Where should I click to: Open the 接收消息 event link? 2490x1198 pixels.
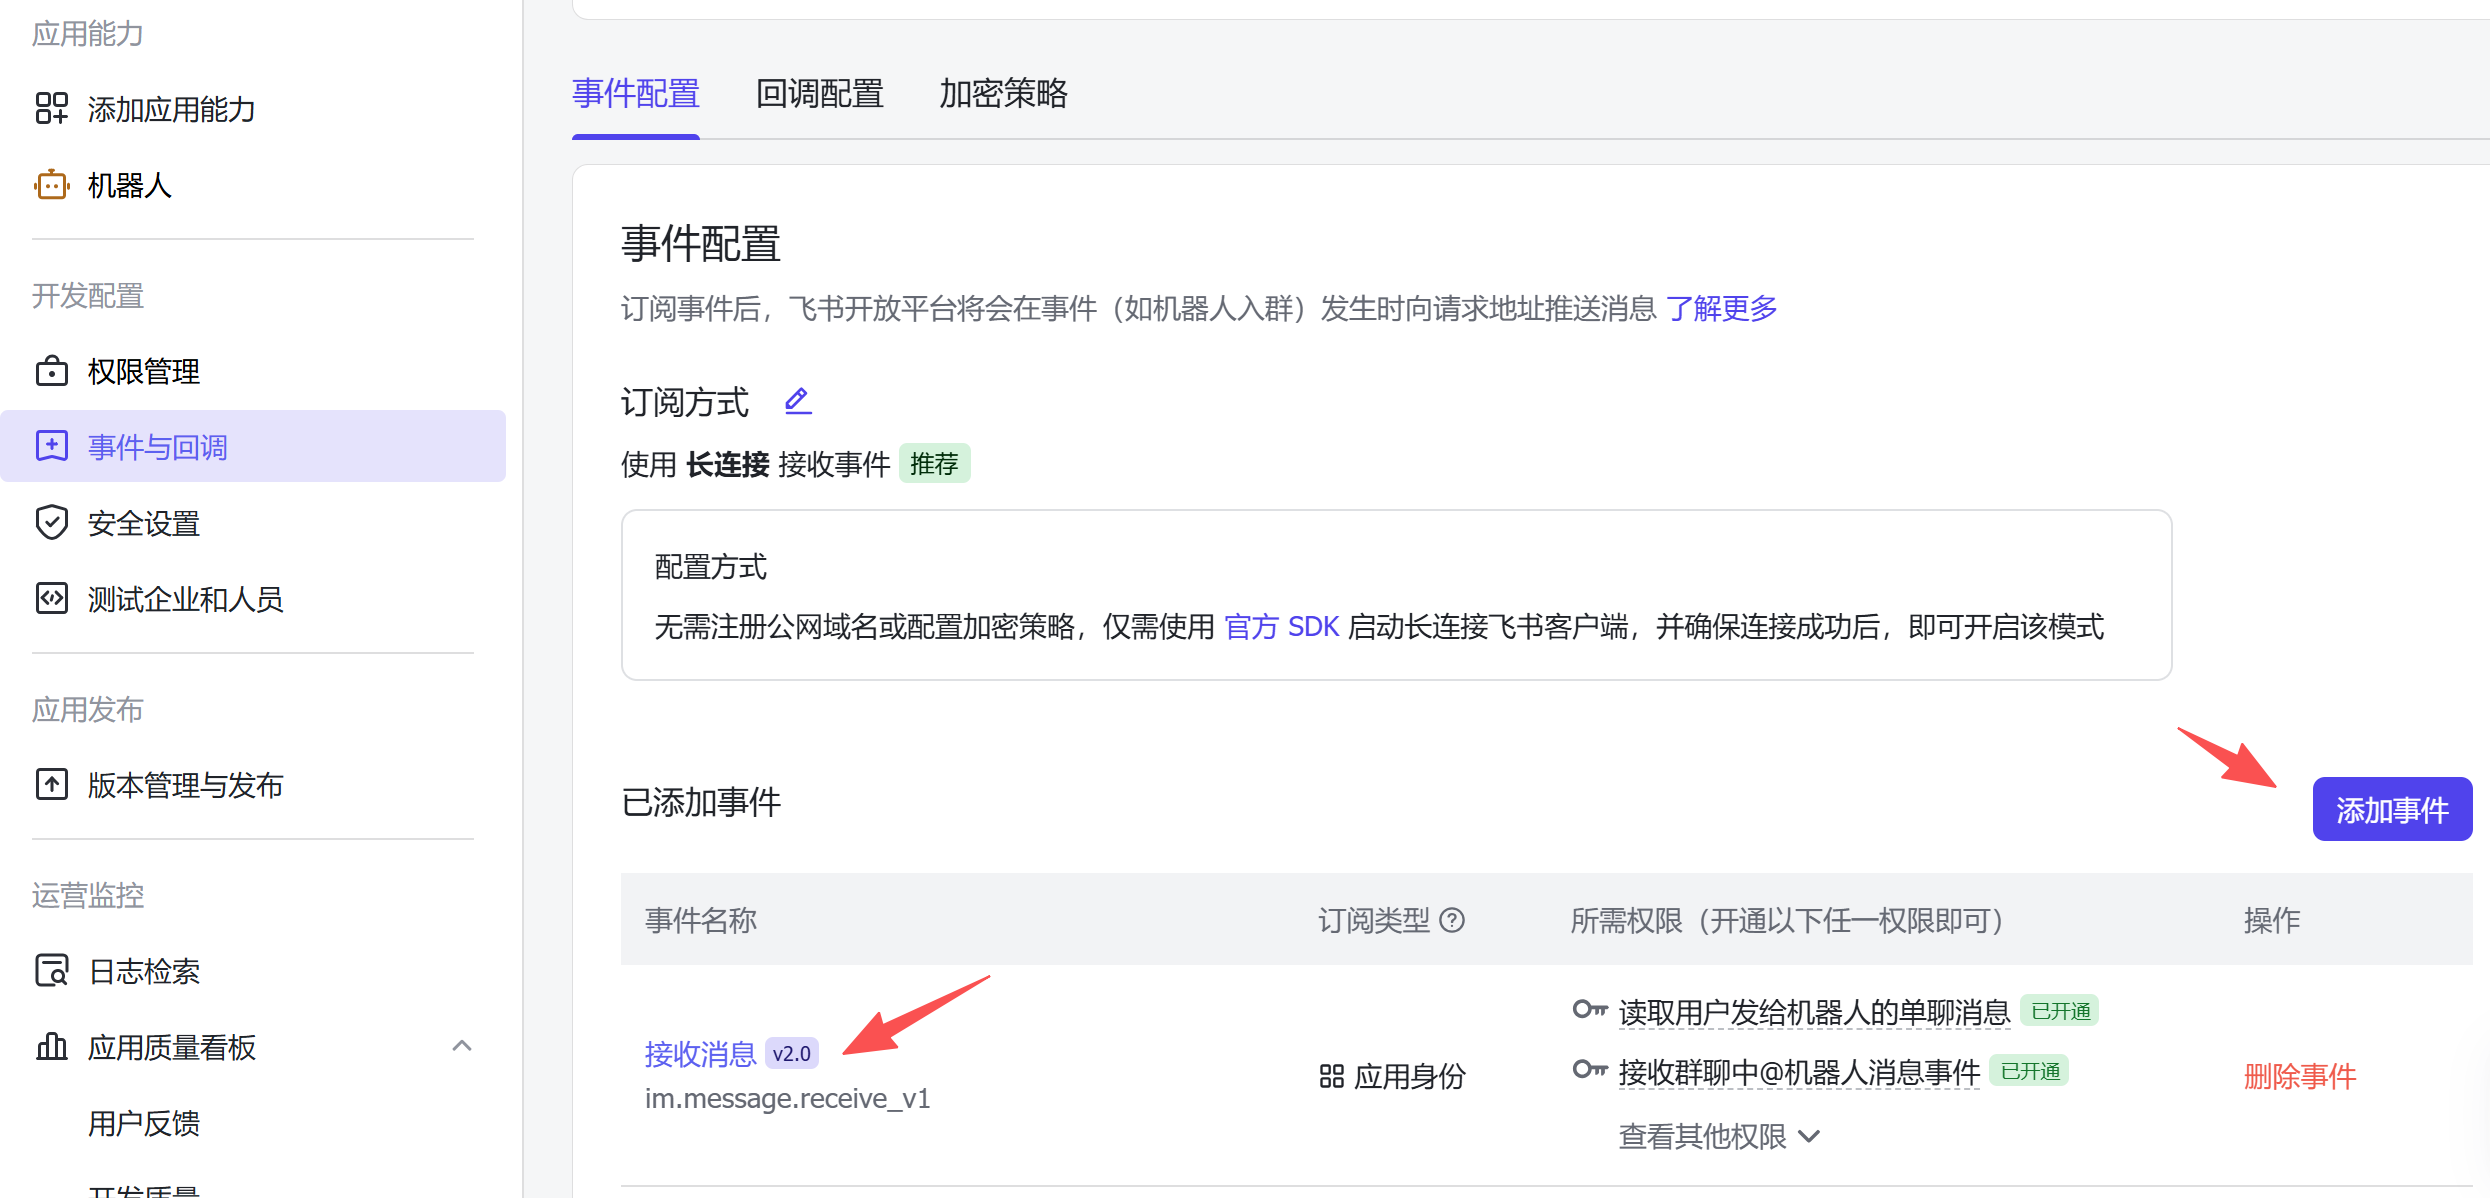pyautogui.click(x=700, y=1053)
